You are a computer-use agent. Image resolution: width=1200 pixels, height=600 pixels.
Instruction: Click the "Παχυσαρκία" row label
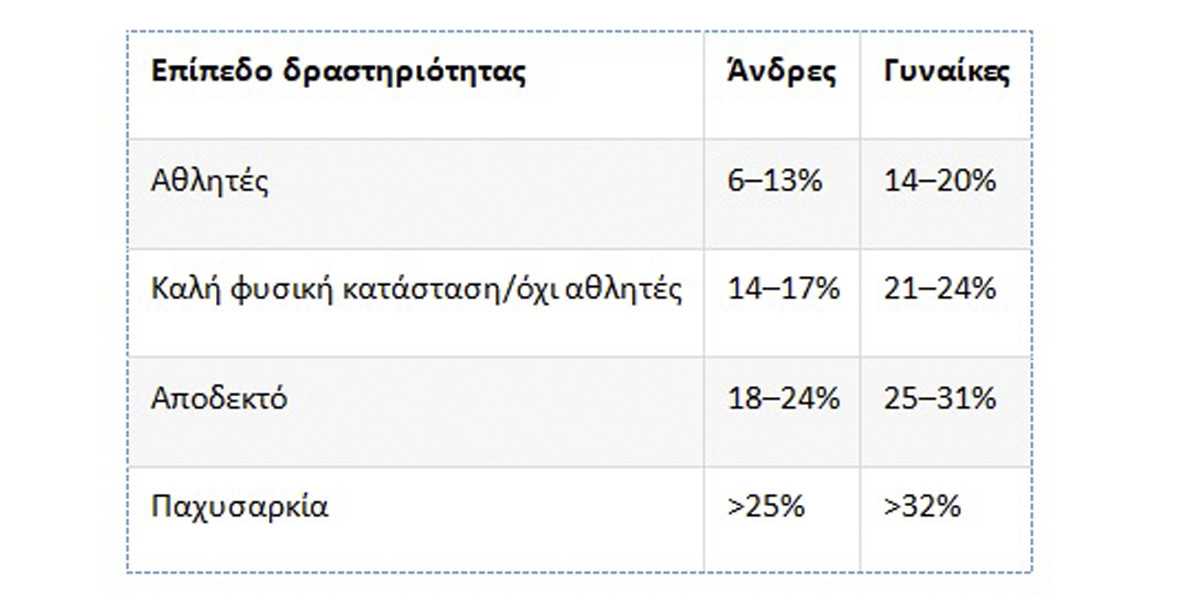239,506
